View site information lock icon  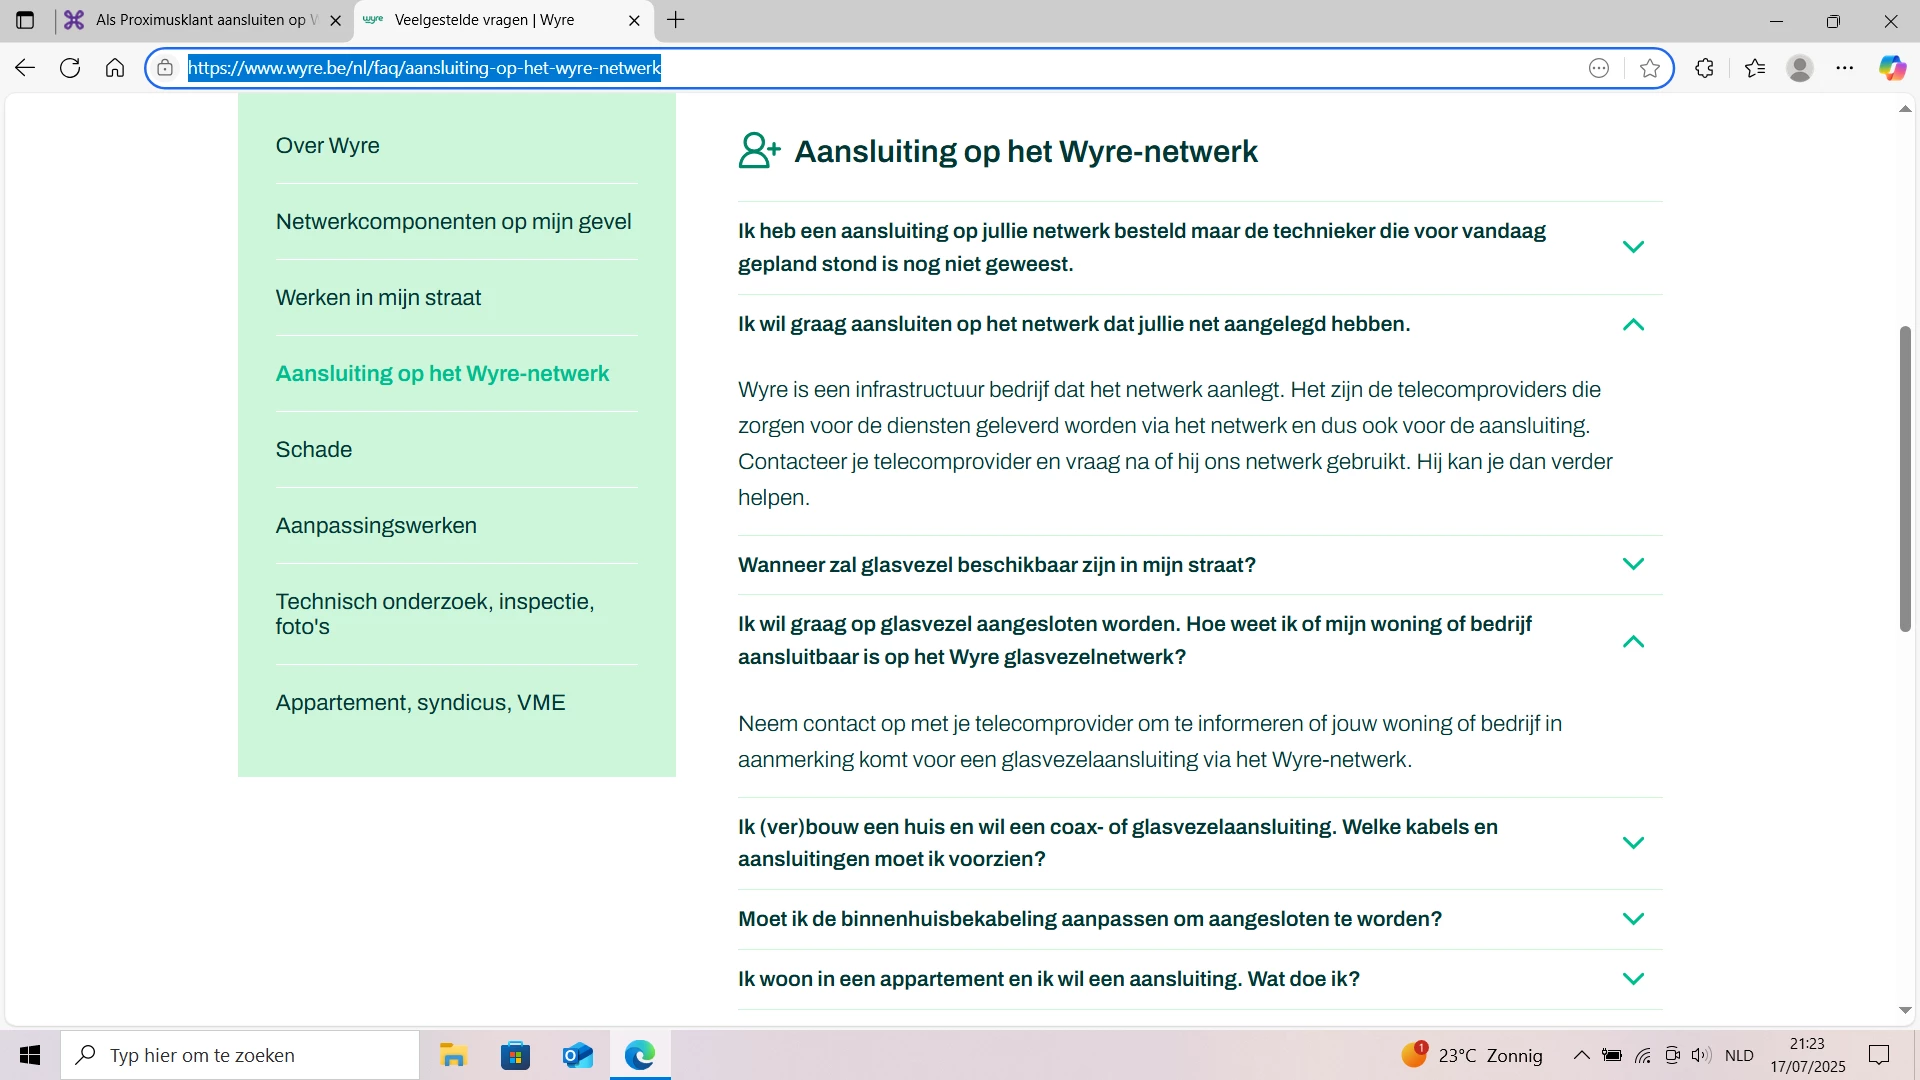pos(165,68)
